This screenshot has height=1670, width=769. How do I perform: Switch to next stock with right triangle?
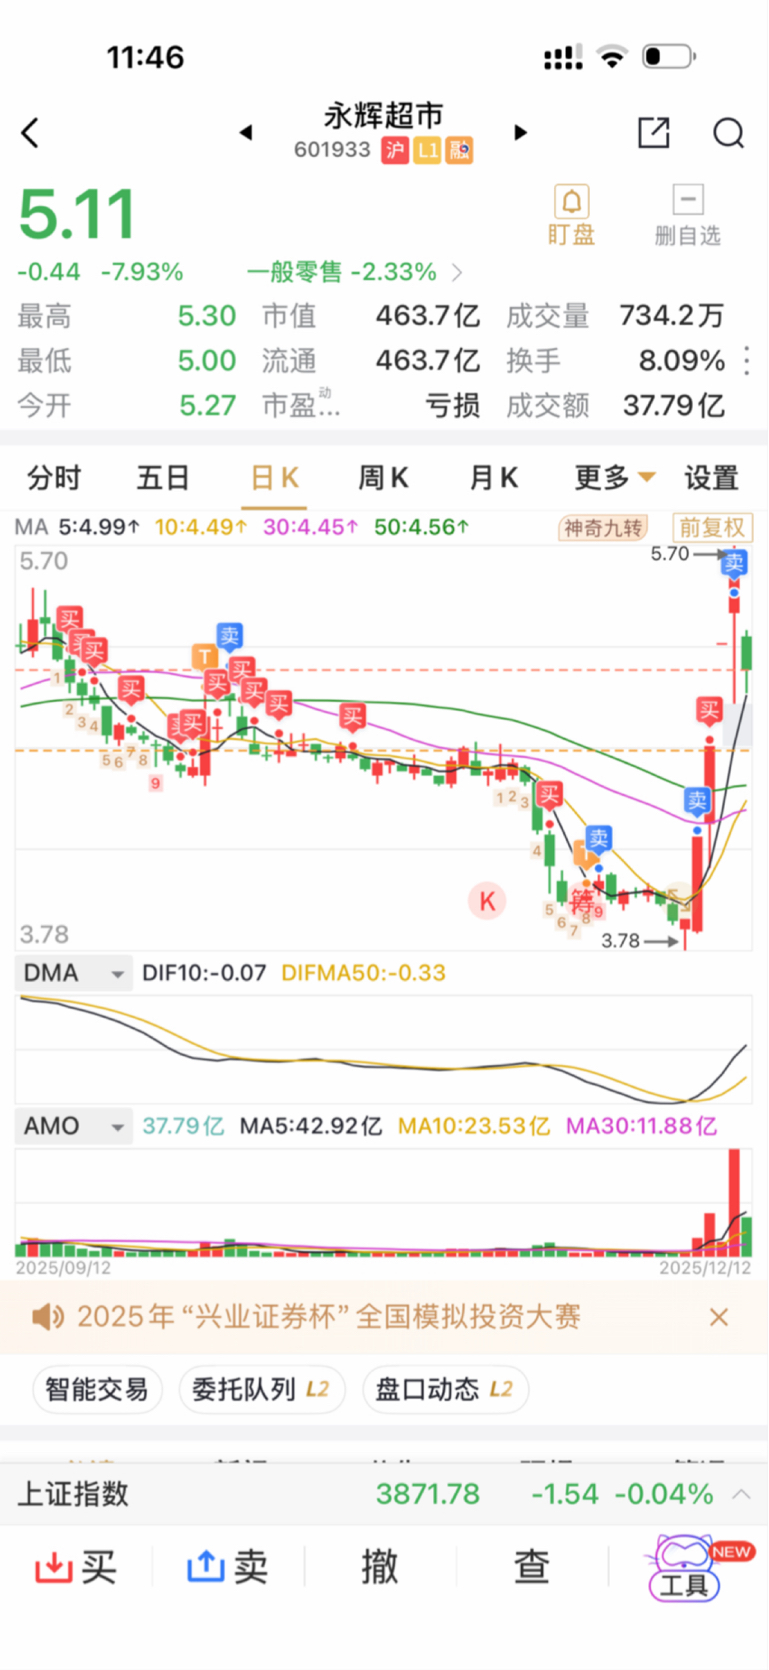pyautogui.click(x=520, y=132)
